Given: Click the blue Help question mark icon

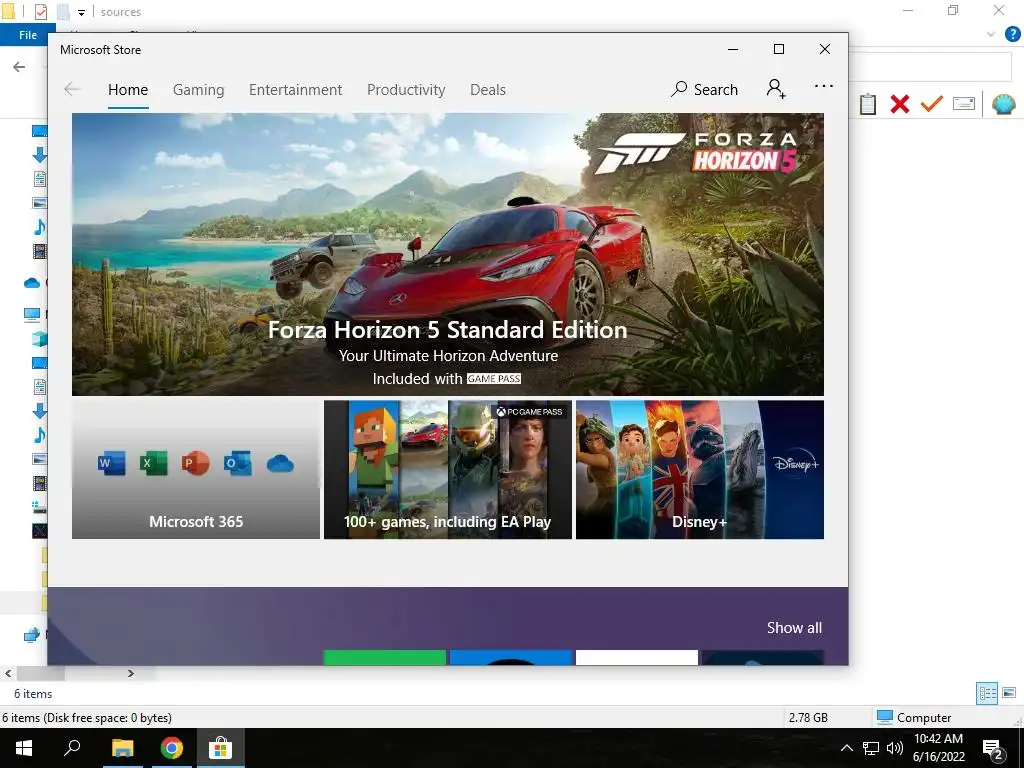Looking at the screenshot, I should coord(1012,34).
